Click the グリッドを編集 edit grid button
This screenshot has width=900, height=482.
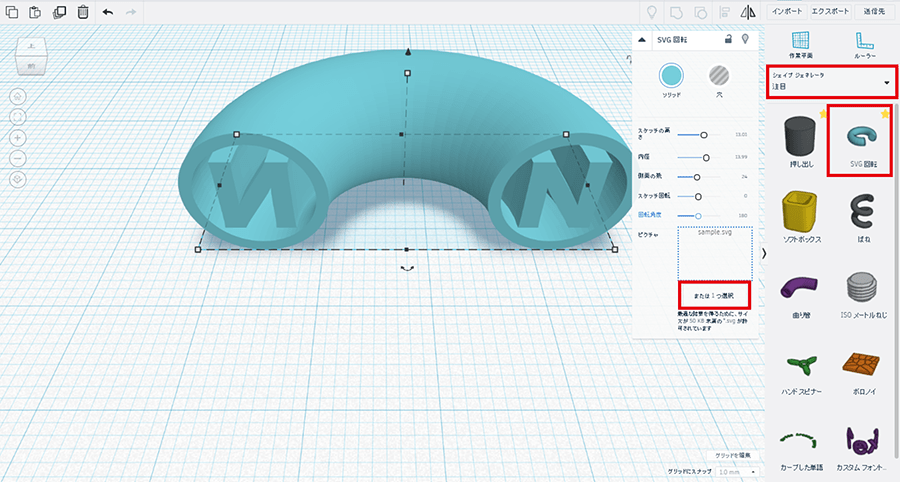pos(732,455)
